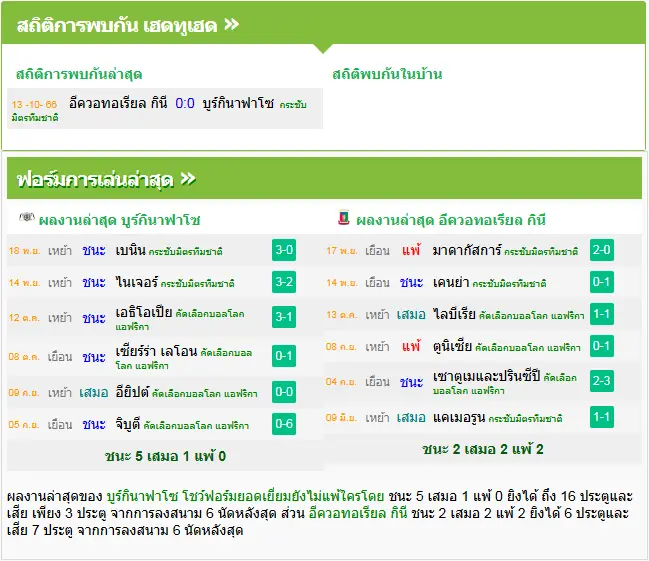
Task: Click the summary ชนะ 2 เสมo 2 แพ้ 2
Action: (483, 449)
